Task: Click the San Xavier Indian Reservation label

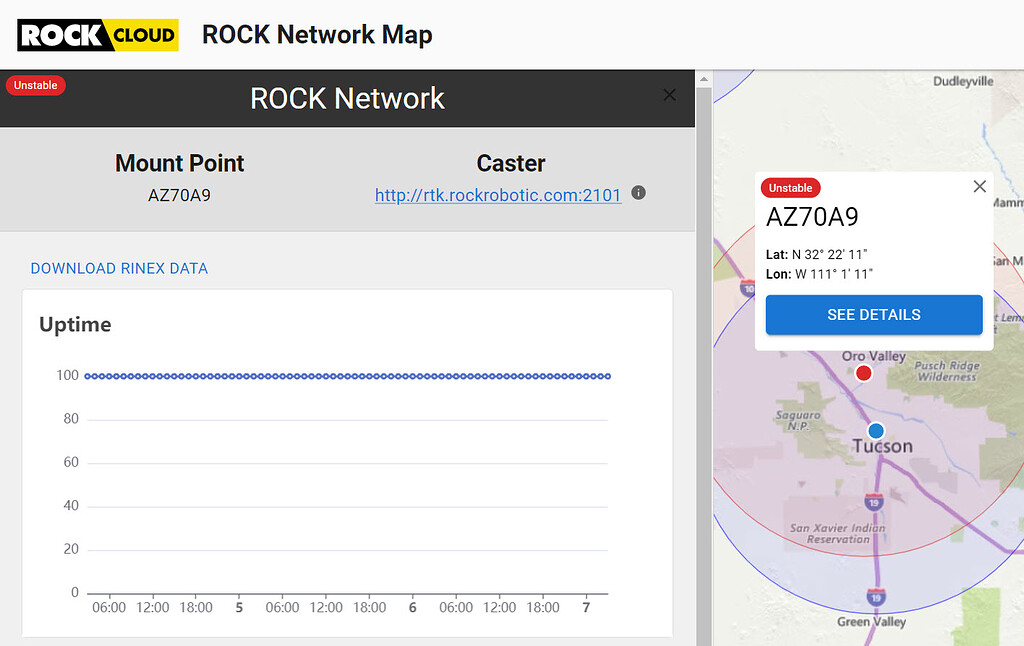Action: coord(838,533)
